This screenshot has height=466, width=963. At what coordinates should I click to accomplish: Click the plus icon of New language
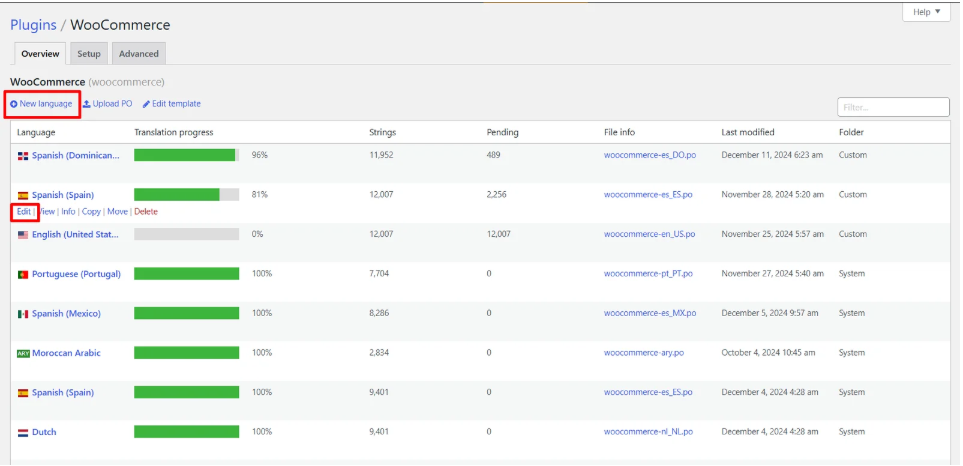click(14, 104)
